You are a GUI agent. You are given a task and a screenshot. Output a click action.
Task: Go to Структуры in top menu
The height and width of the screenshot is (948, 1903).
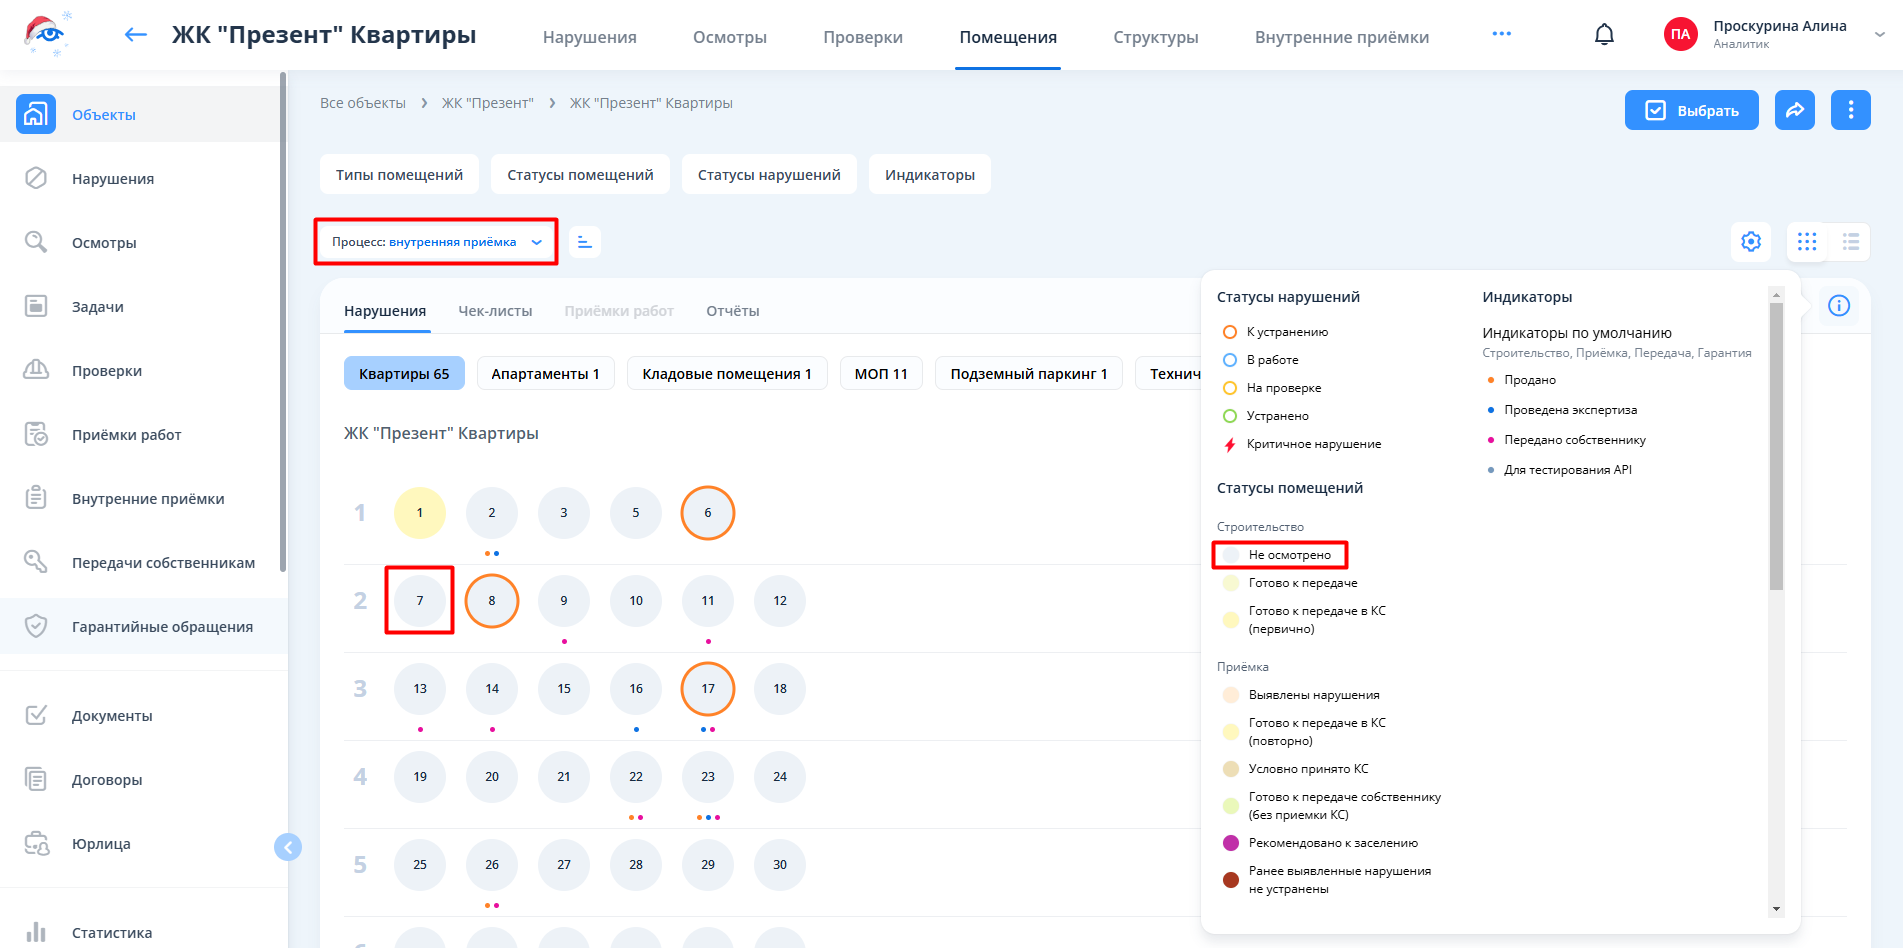(1155, 37)
